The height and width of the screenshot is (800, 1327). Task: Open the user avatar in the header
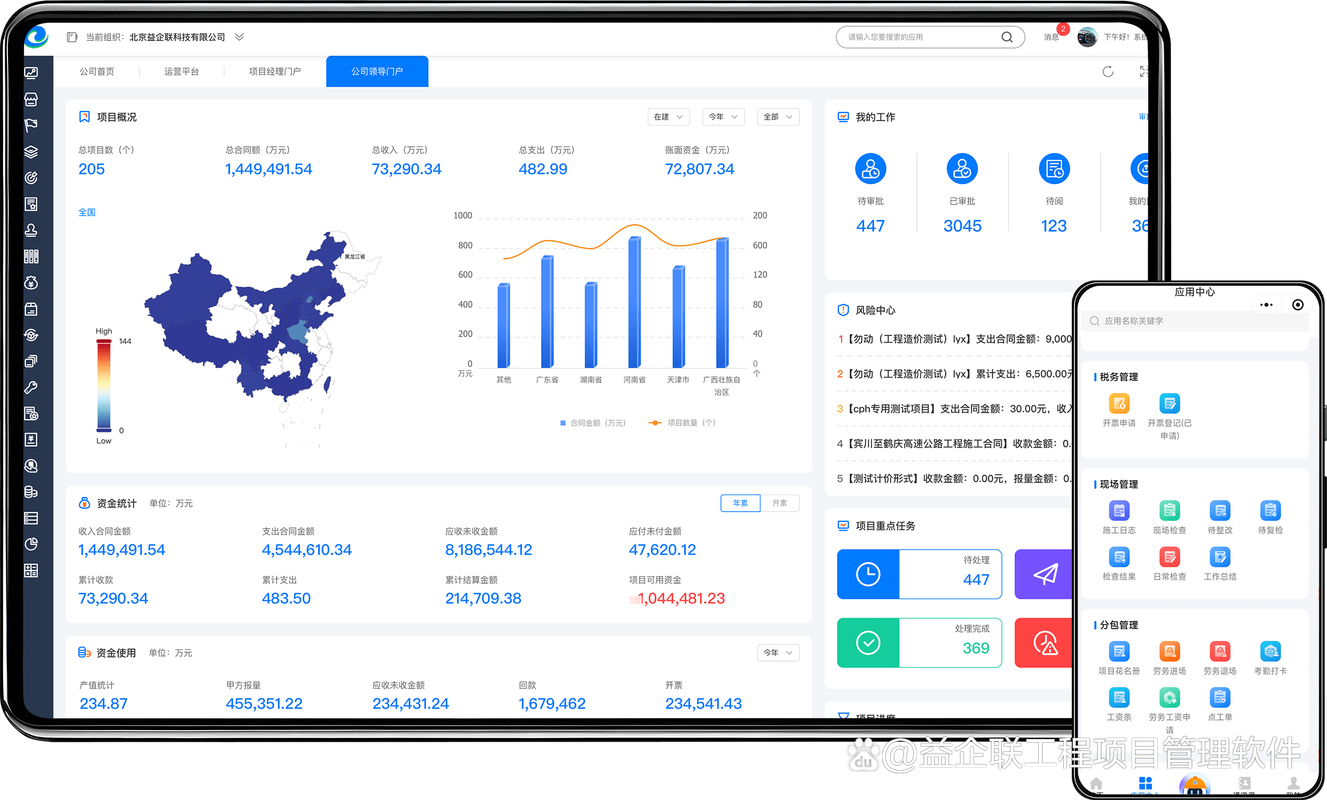click(x=1087, y=37)
